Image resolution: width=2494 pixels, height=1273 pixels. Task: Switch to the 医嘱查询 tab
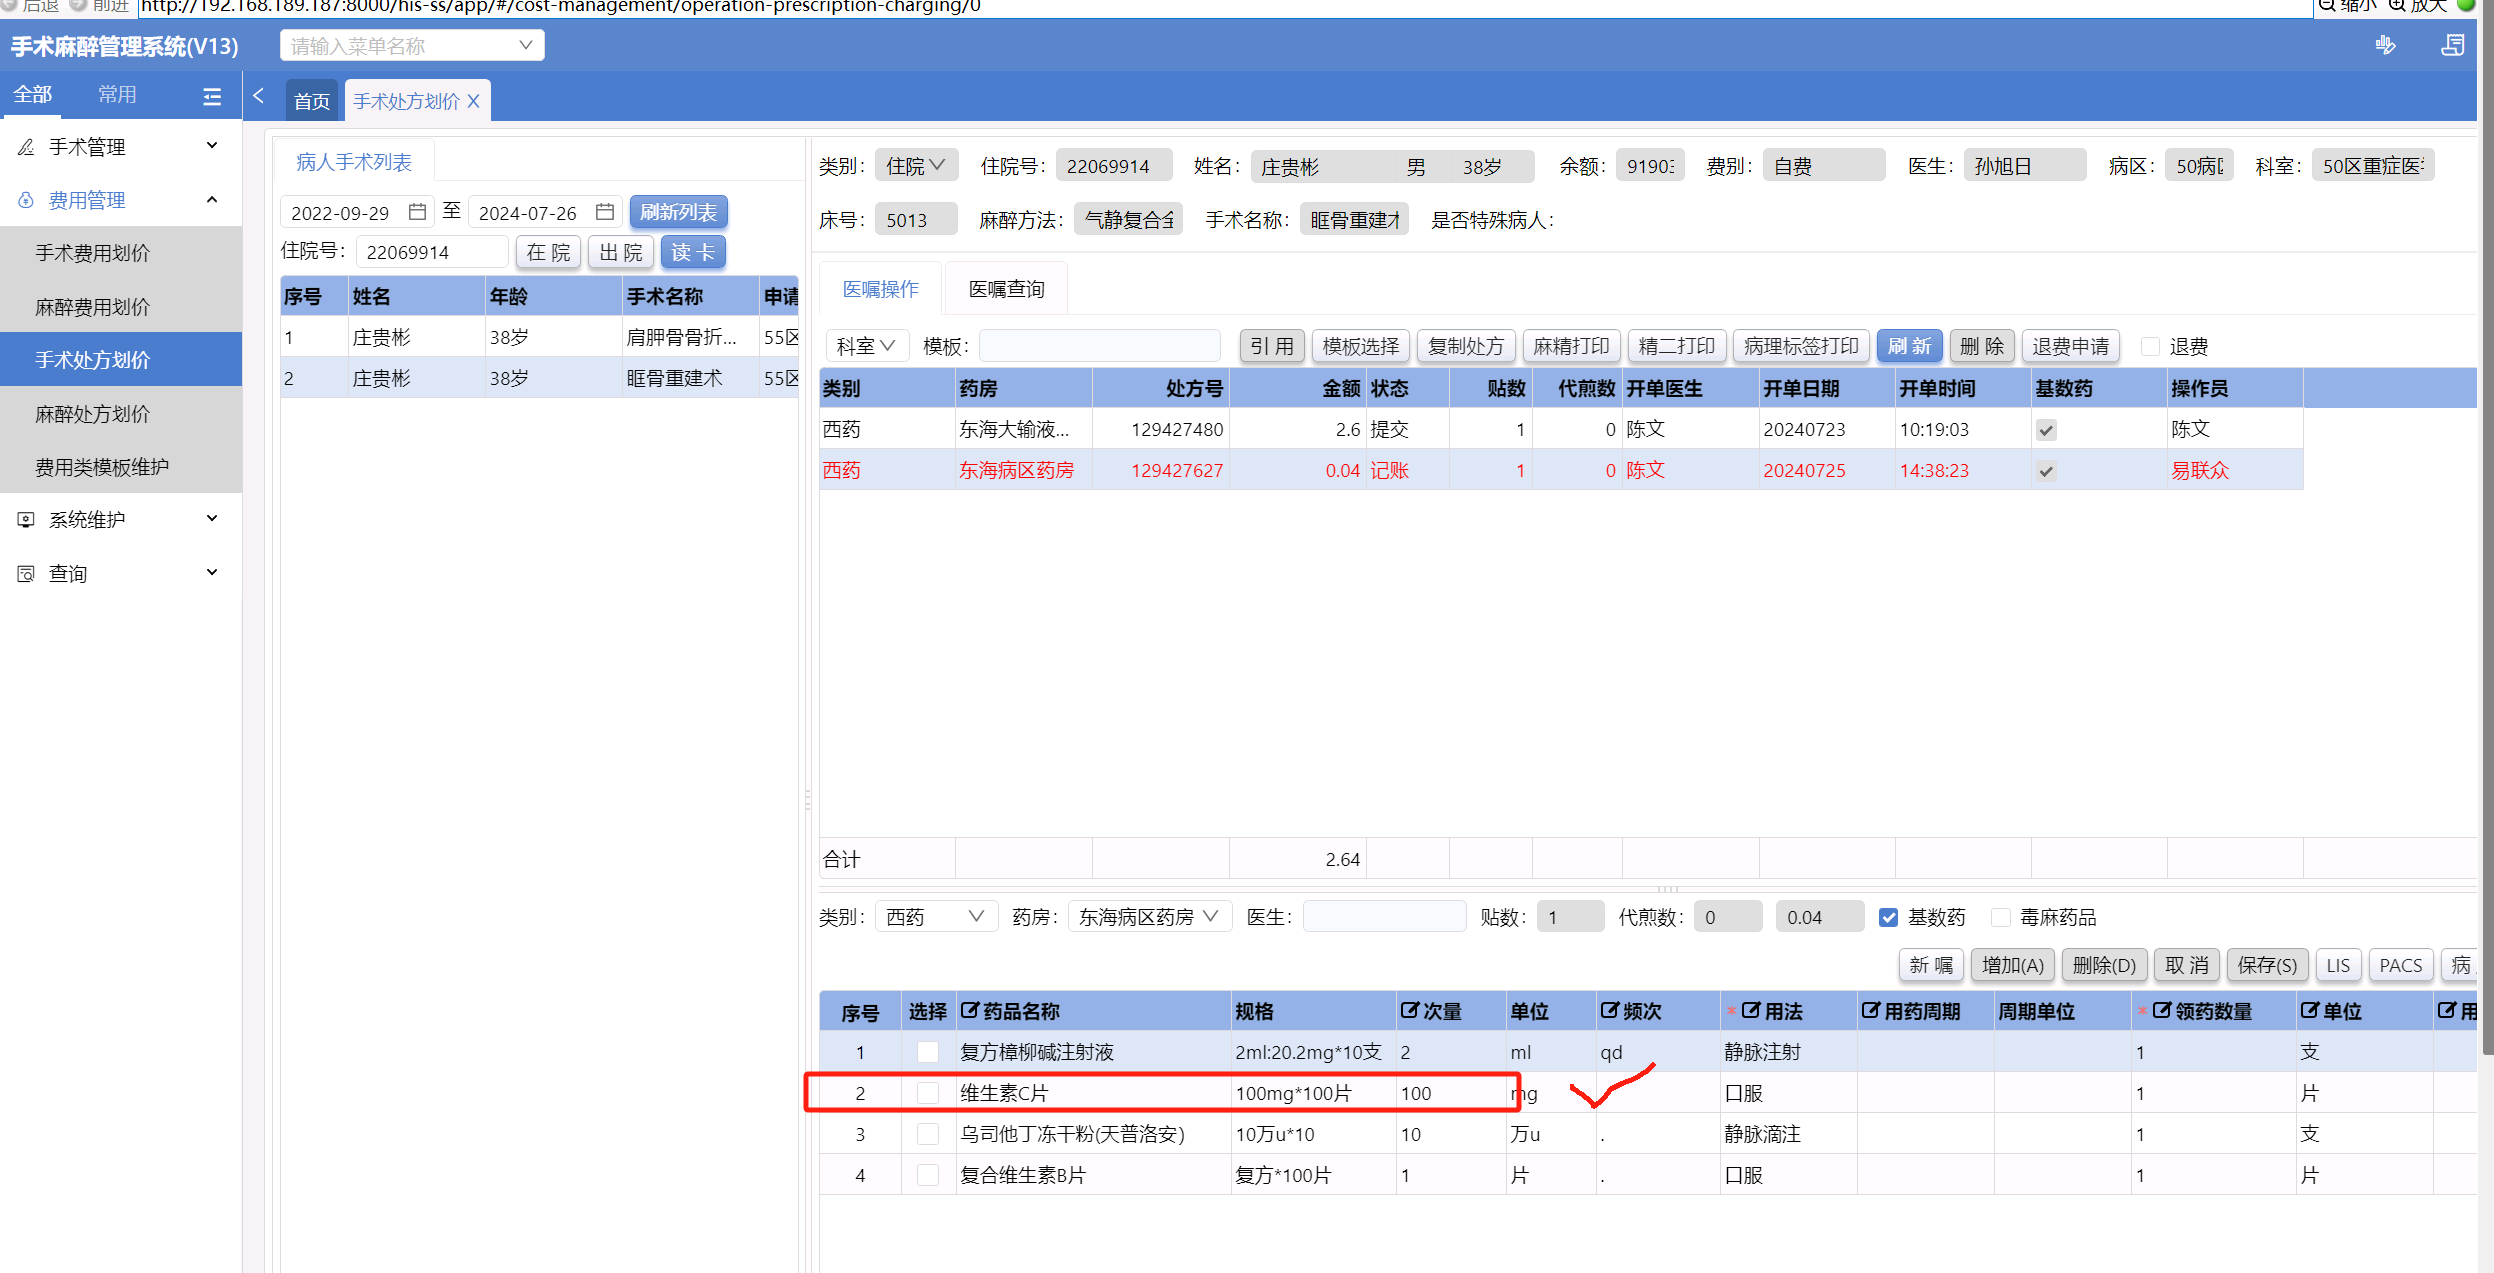pyautogui.click(x=1005, y=289)
